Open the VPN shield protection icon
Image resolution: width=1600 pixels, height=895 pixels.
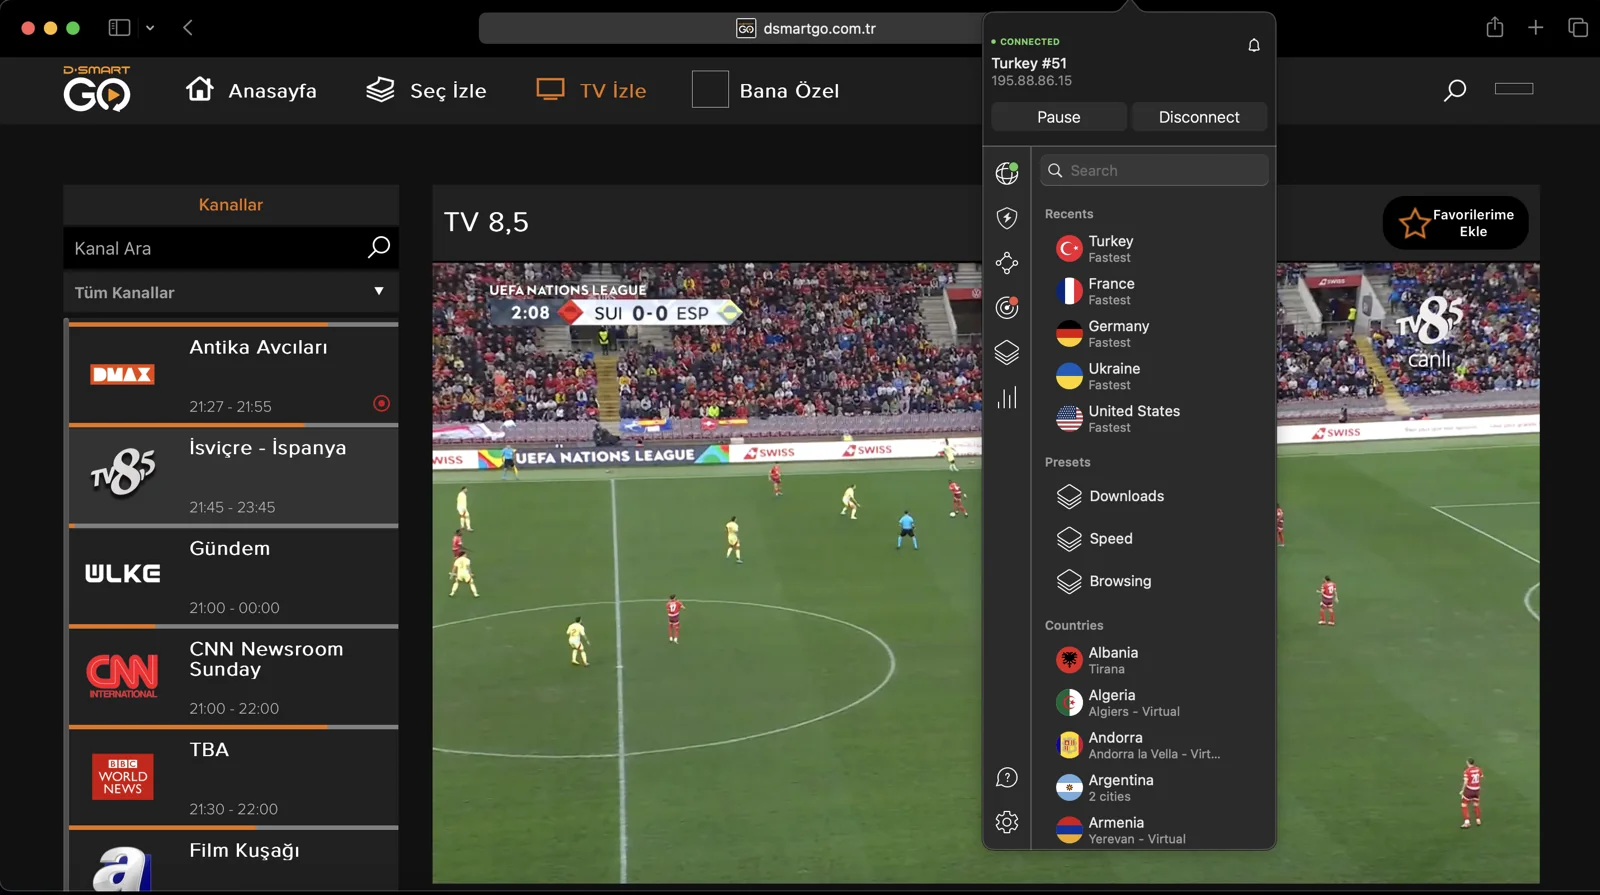coord(1007,218)
